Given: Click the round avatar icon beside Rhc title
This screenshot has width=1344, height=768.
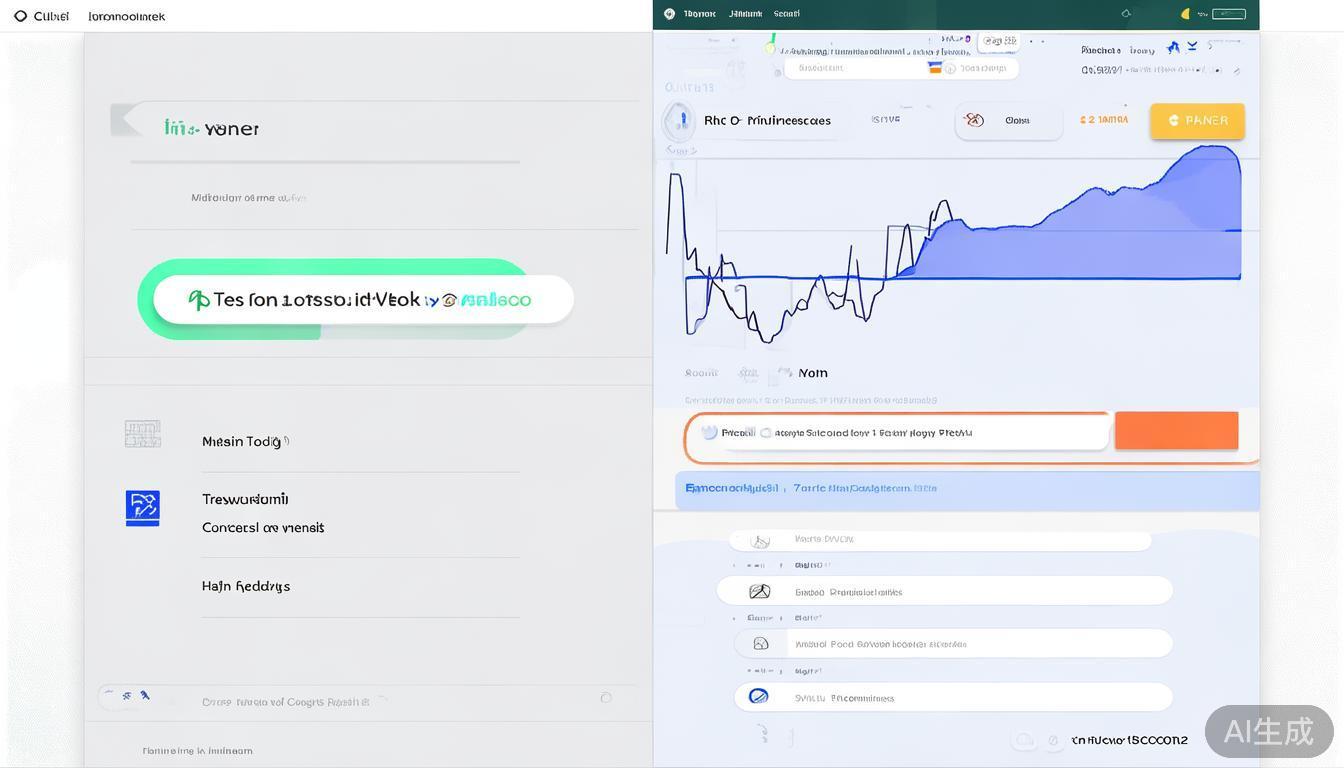Looking at the screenshot, I should click(x=679, y=120).
